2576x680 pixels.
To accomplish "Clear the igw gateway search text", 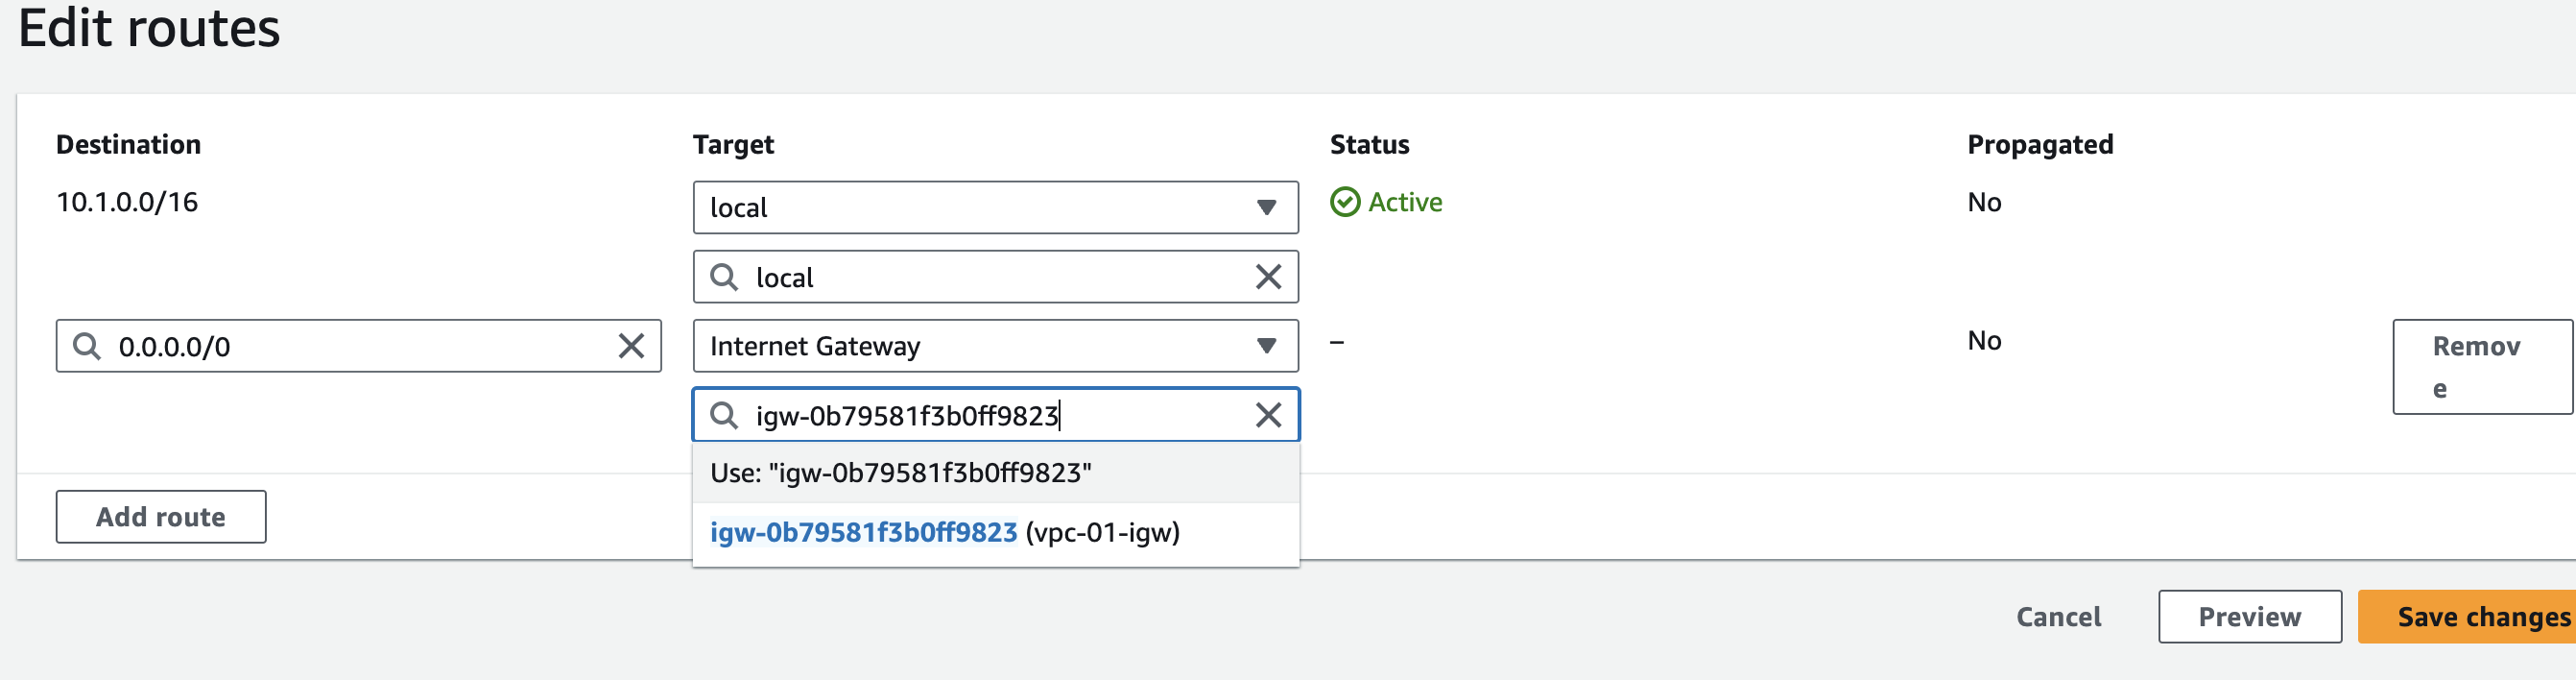I will click(1268, 415).
